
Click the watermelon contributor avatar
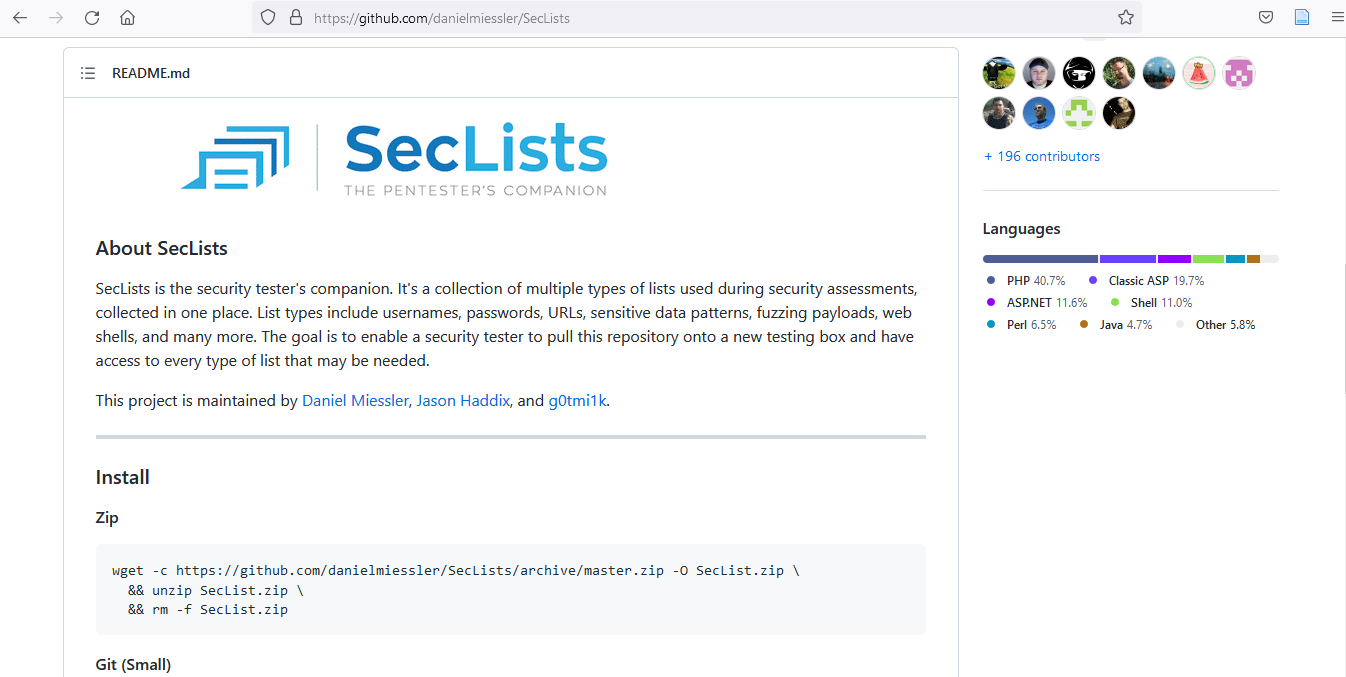[1199, 73]
